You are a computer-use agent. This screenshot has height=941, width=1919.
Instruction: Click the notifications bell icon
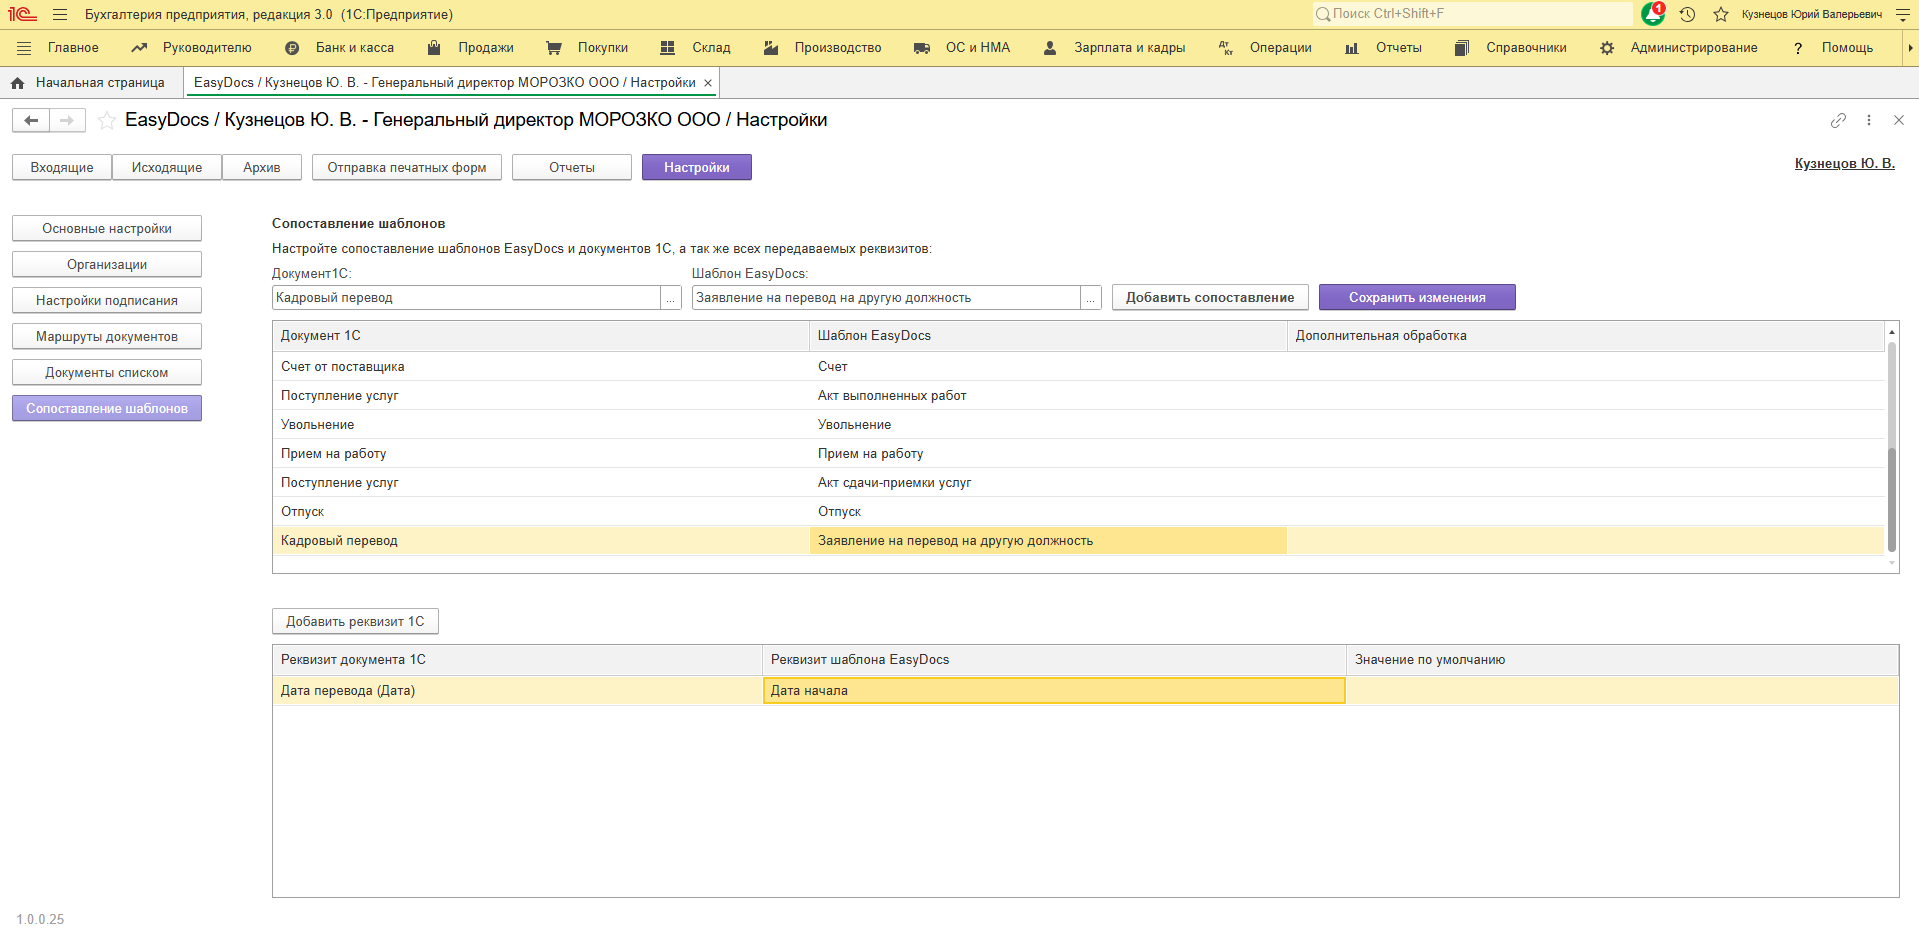pos(1652,14)
